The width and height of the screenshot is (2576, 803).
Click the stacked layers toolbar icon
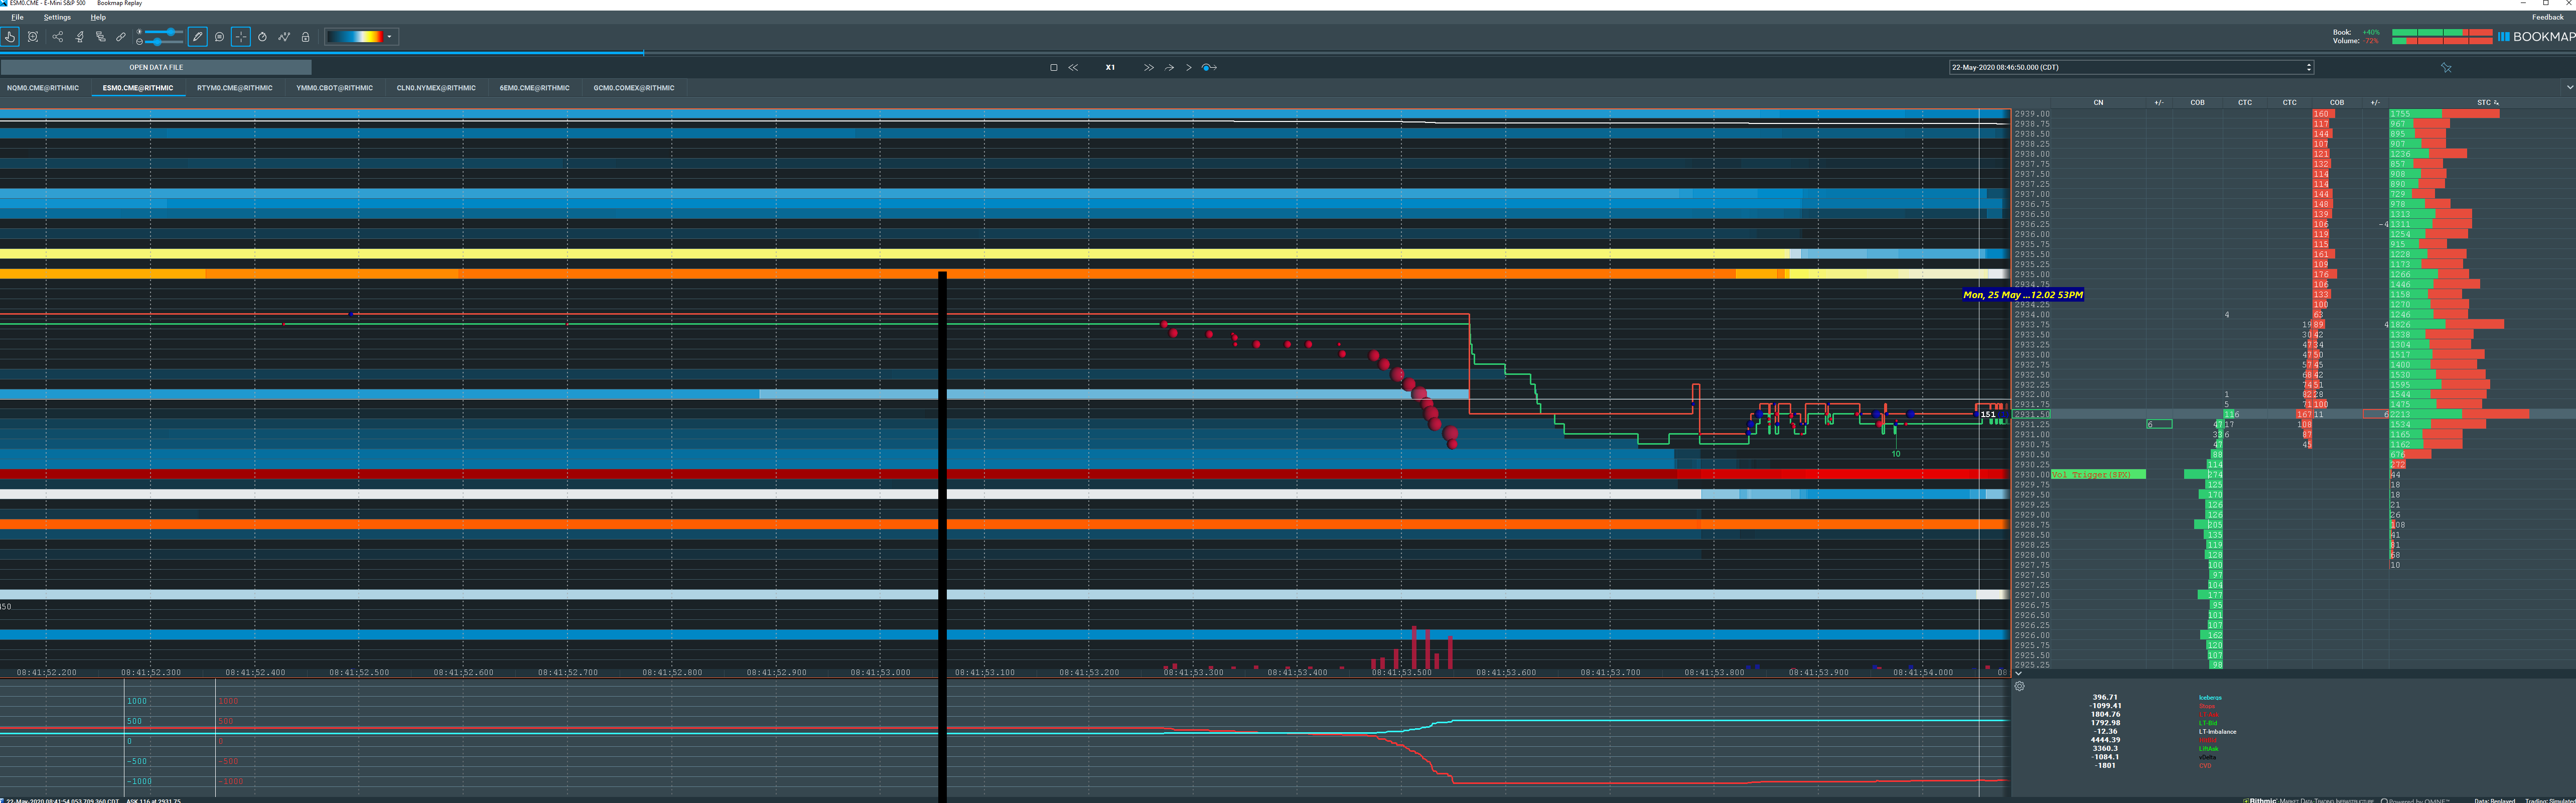(100, 37)
